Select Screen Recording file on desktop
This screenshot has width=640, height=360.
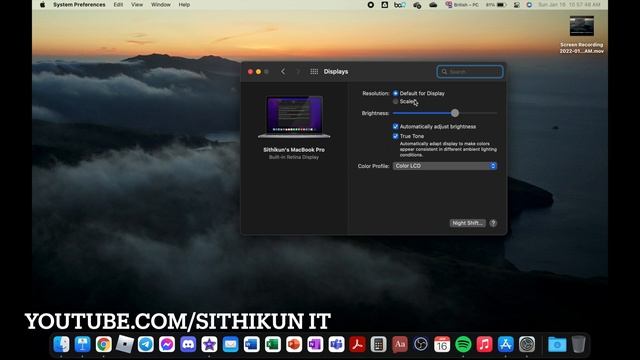(582, 35)
